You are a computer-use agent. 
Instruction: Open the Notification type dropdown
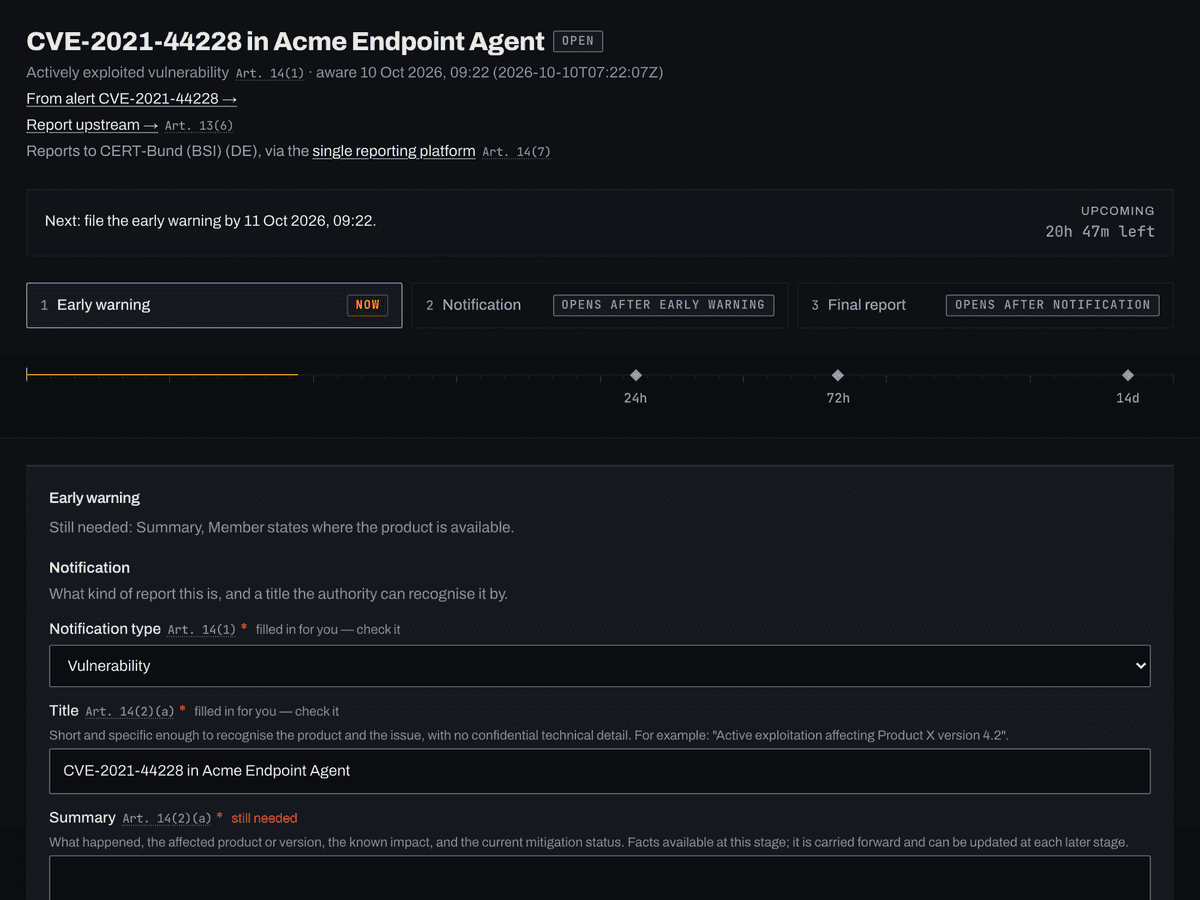pos(600,666)
